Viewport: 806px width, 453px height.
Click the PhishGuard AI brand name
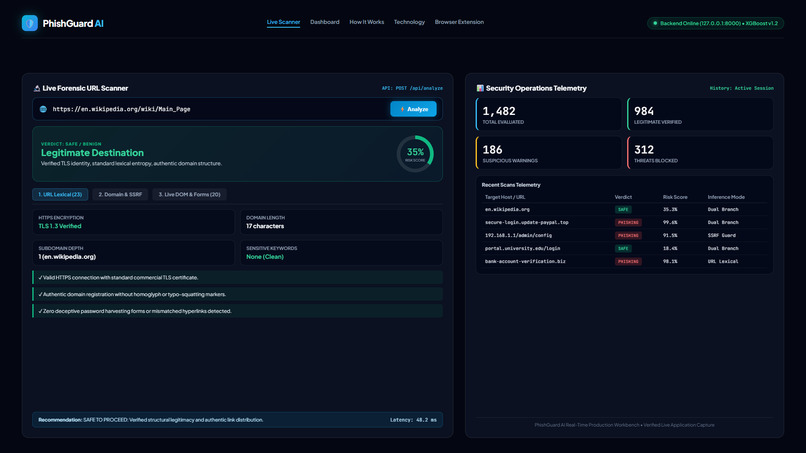[73, 24]
